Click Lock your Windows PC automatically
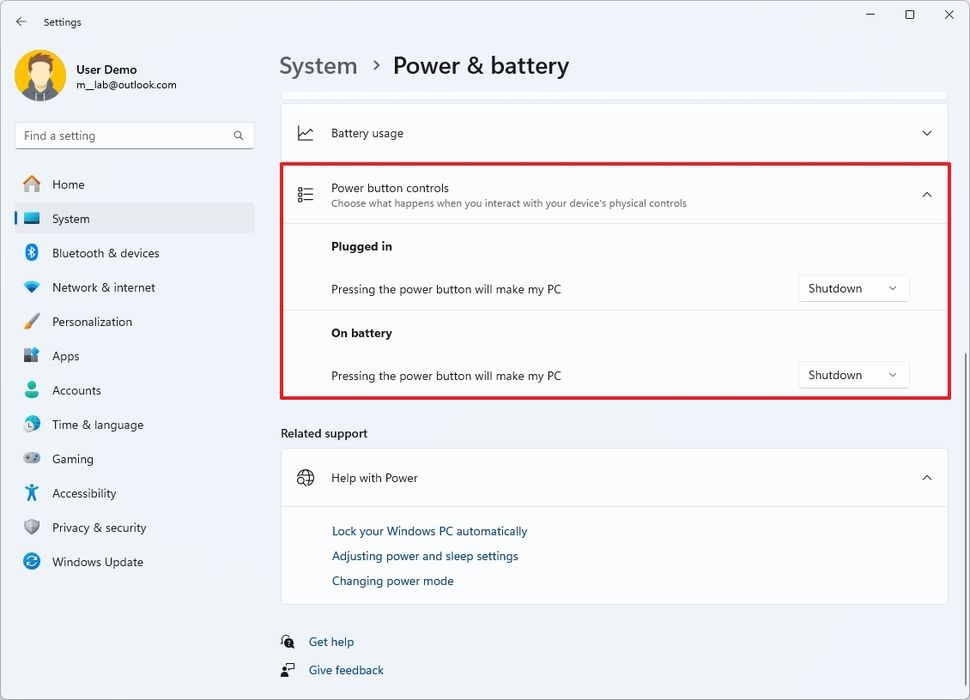The width and height of the screenshot is (970, 700). 429,531
